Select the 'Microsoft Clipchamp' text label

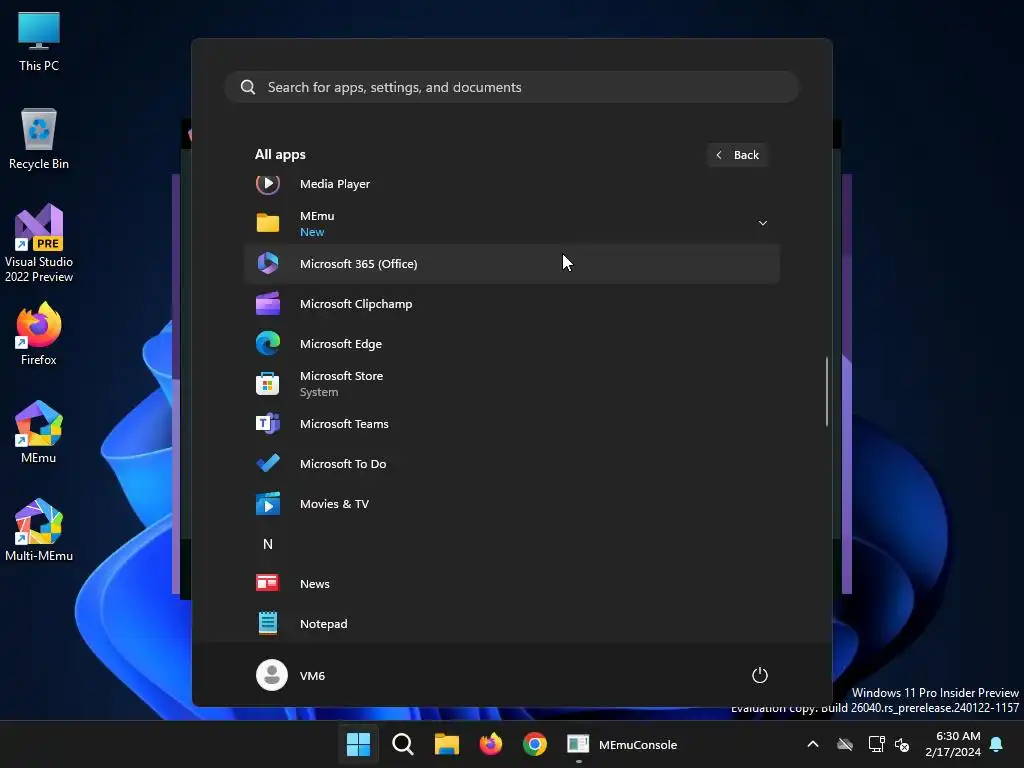[x=356, y=304]
